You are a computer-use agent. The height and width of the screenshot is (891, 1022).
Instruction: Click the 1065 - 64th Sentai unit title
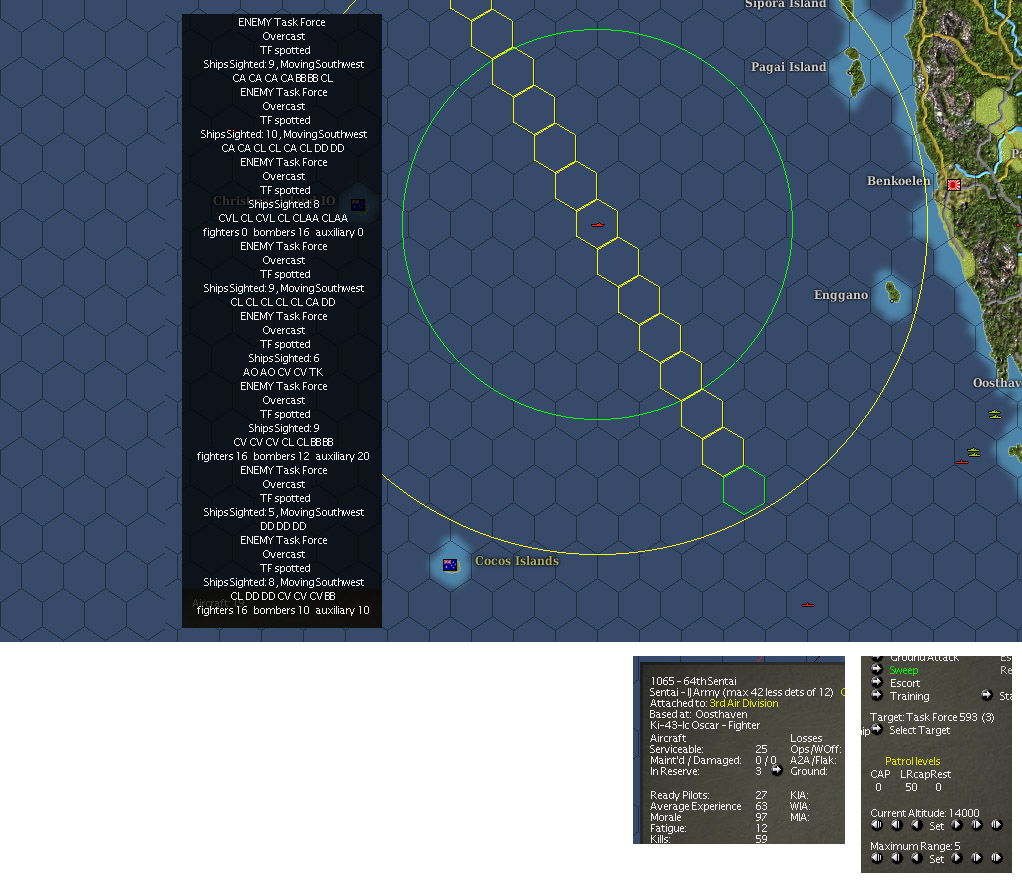point(694,681)
